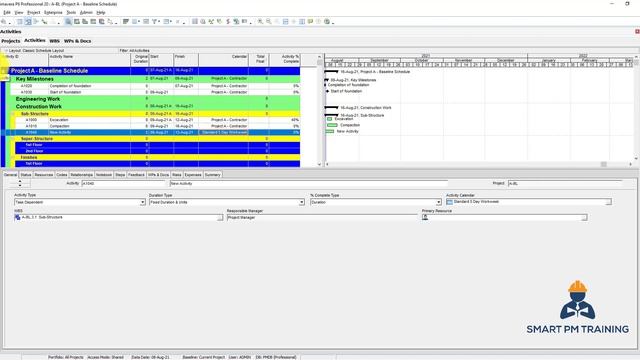Open the Admin menu

(x=86, y=13)
